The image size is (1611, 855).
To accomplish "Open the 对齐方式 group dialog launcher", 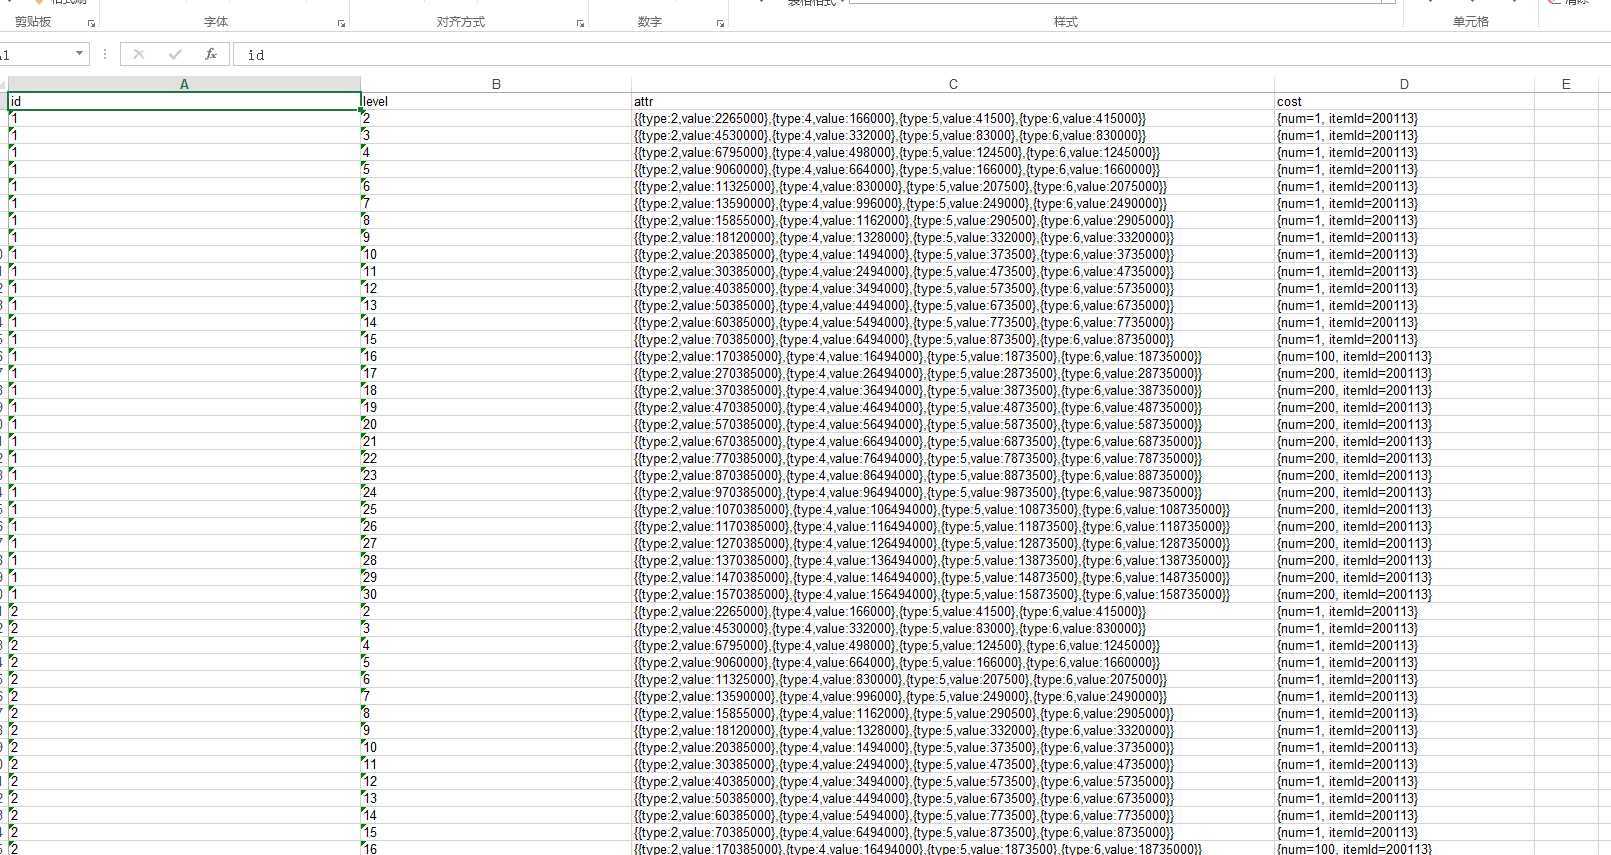I will [580, 23].
